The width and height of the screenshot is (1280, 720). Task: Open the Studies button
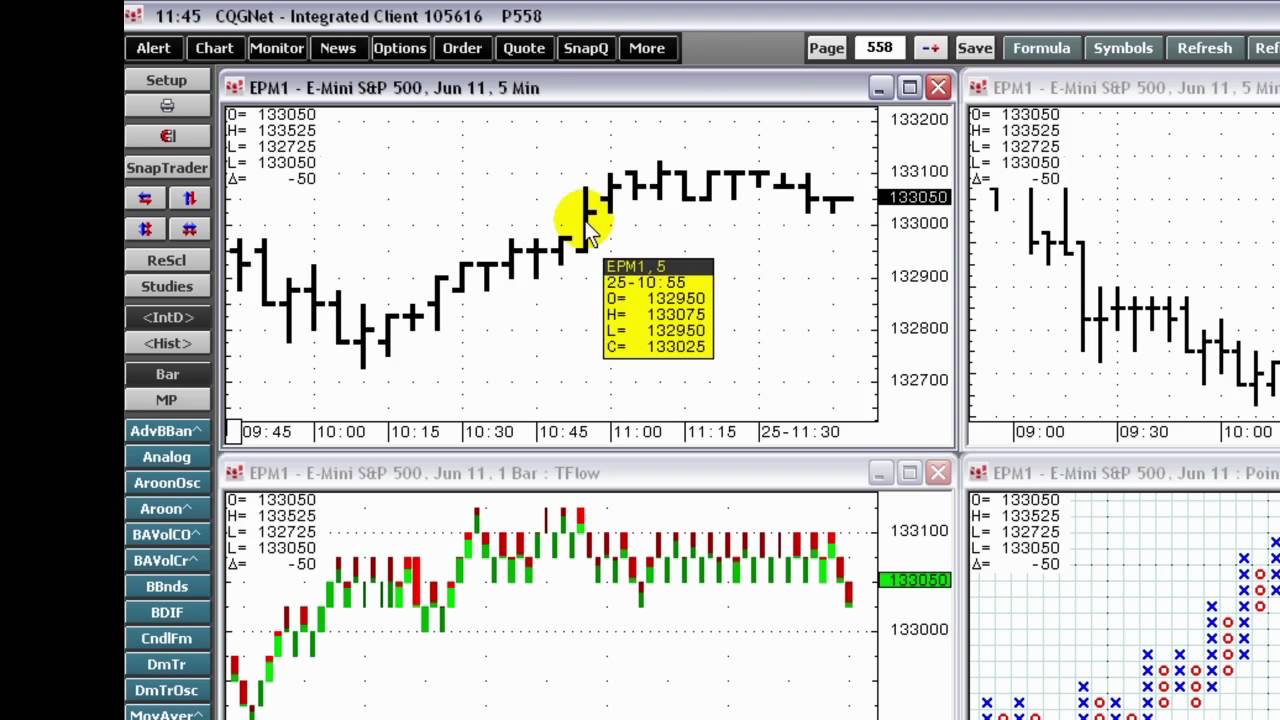[167, 286]
